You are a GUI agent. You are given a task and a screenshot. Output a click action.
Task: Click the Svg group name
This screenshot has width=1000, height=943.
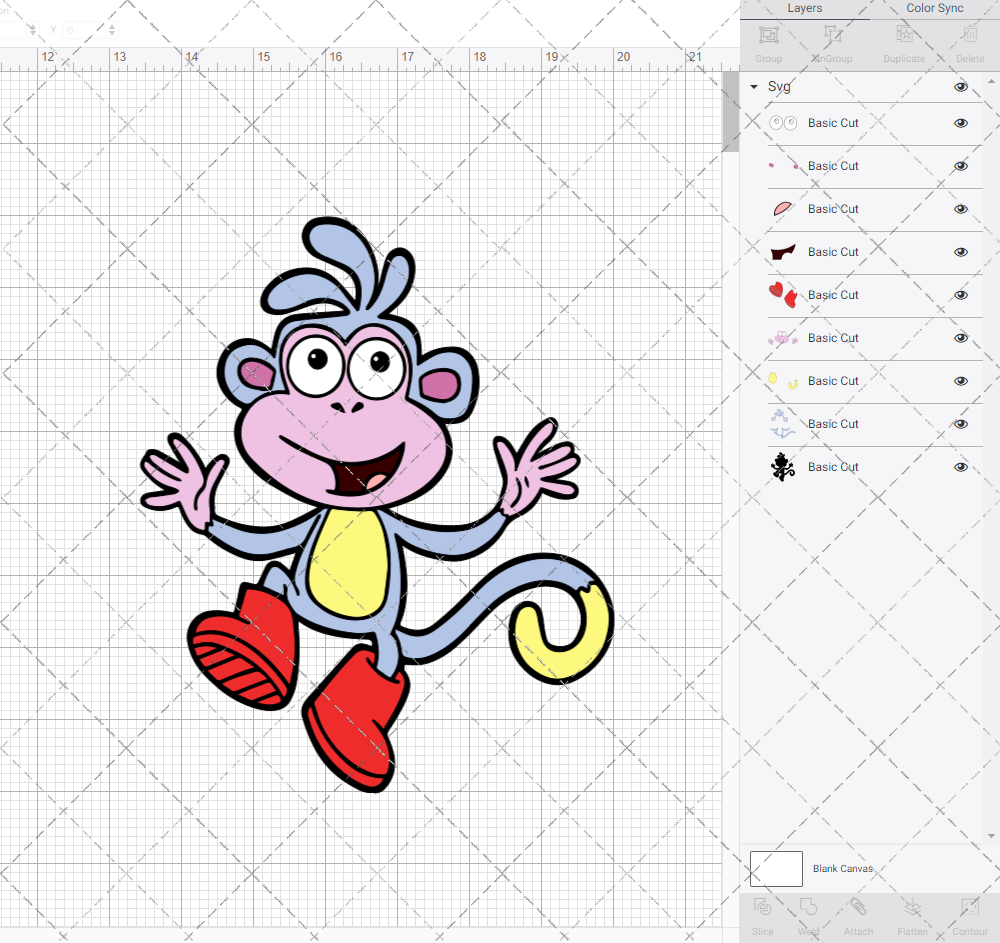(779, 87)
